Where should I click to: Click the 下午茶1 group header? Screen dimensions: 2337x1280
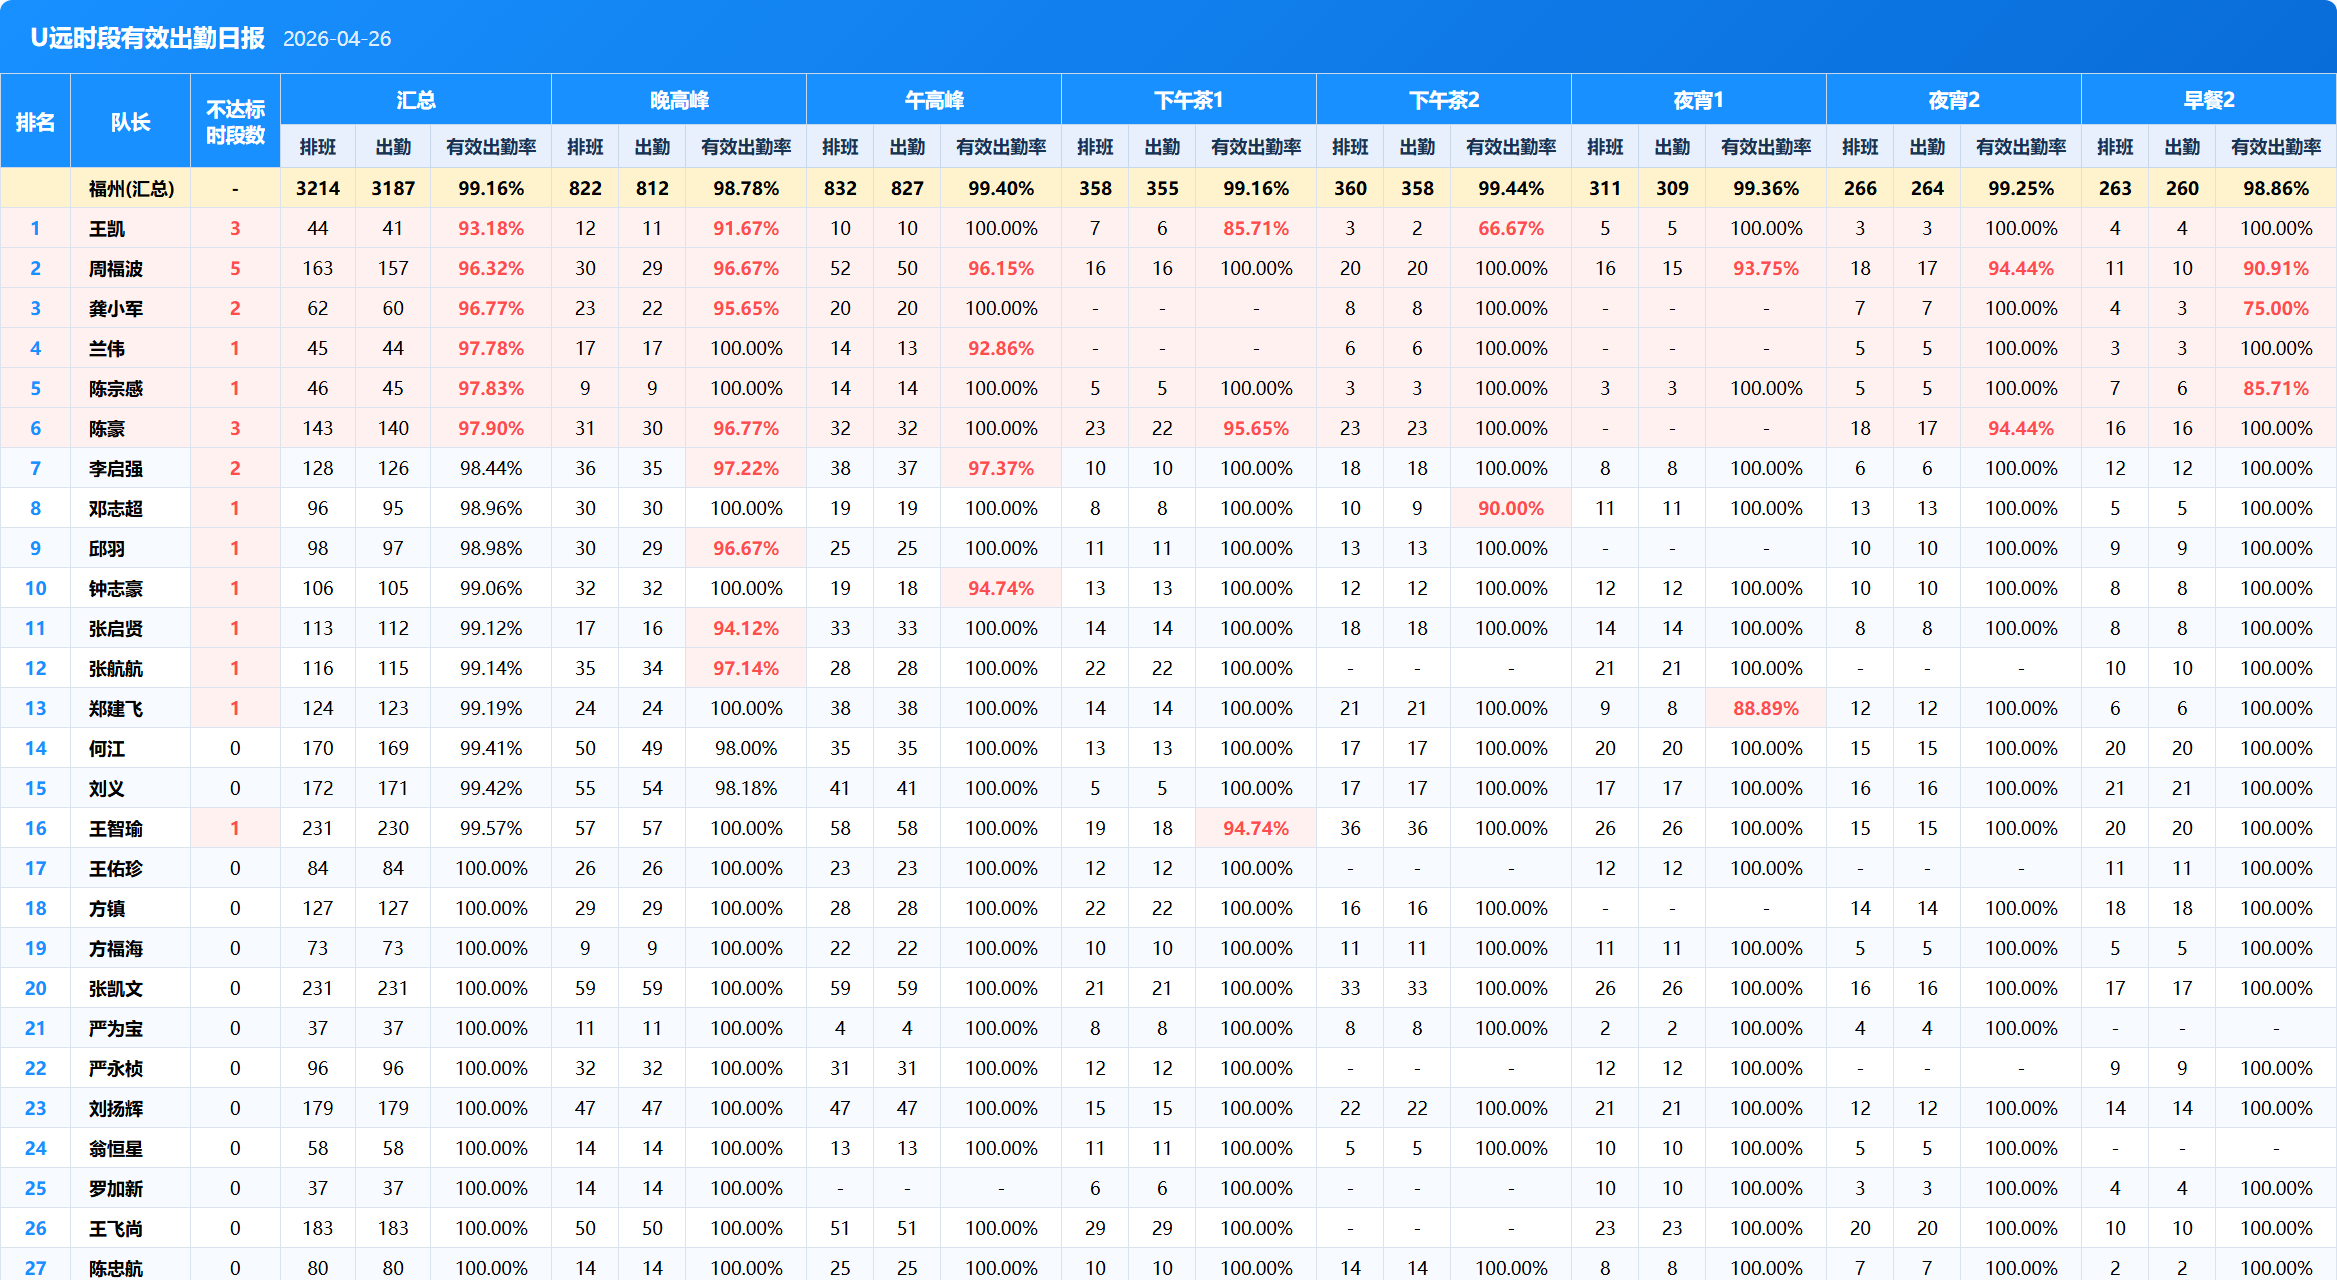(x=1188, y=100)
